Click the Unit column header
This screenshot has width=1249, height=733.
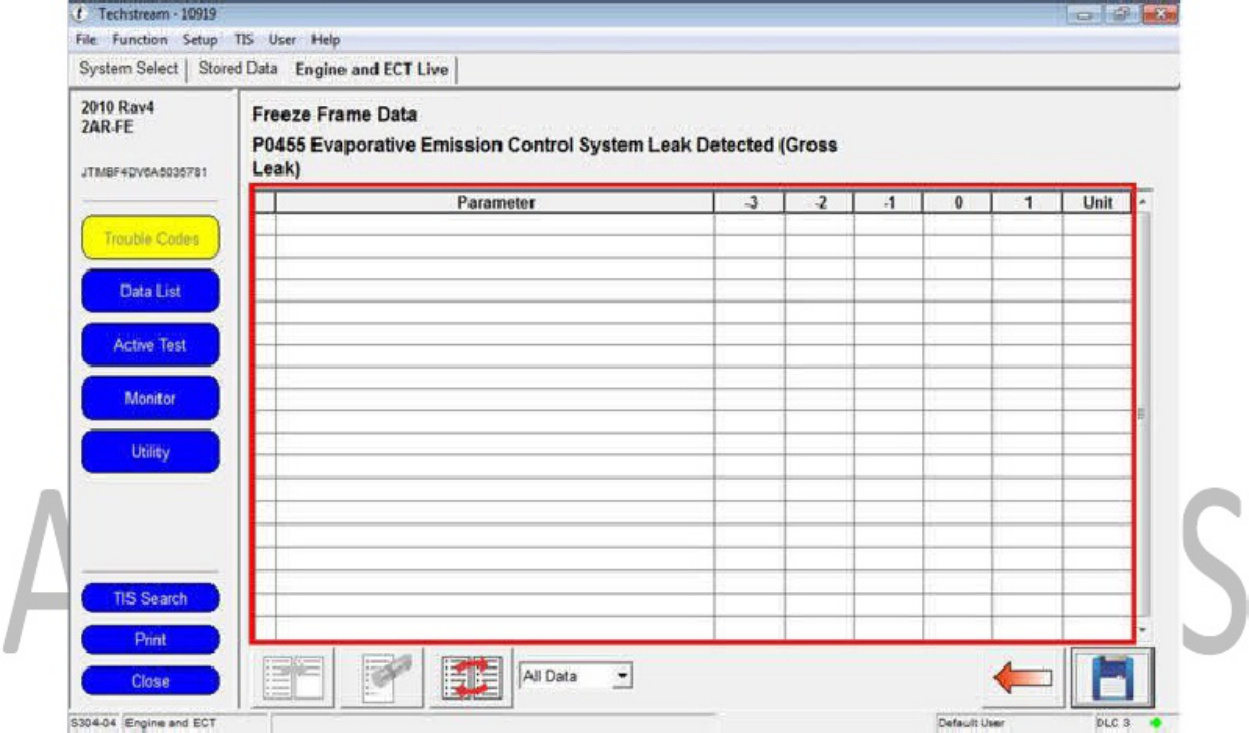pyautogui.click(x=1097, y=202)
